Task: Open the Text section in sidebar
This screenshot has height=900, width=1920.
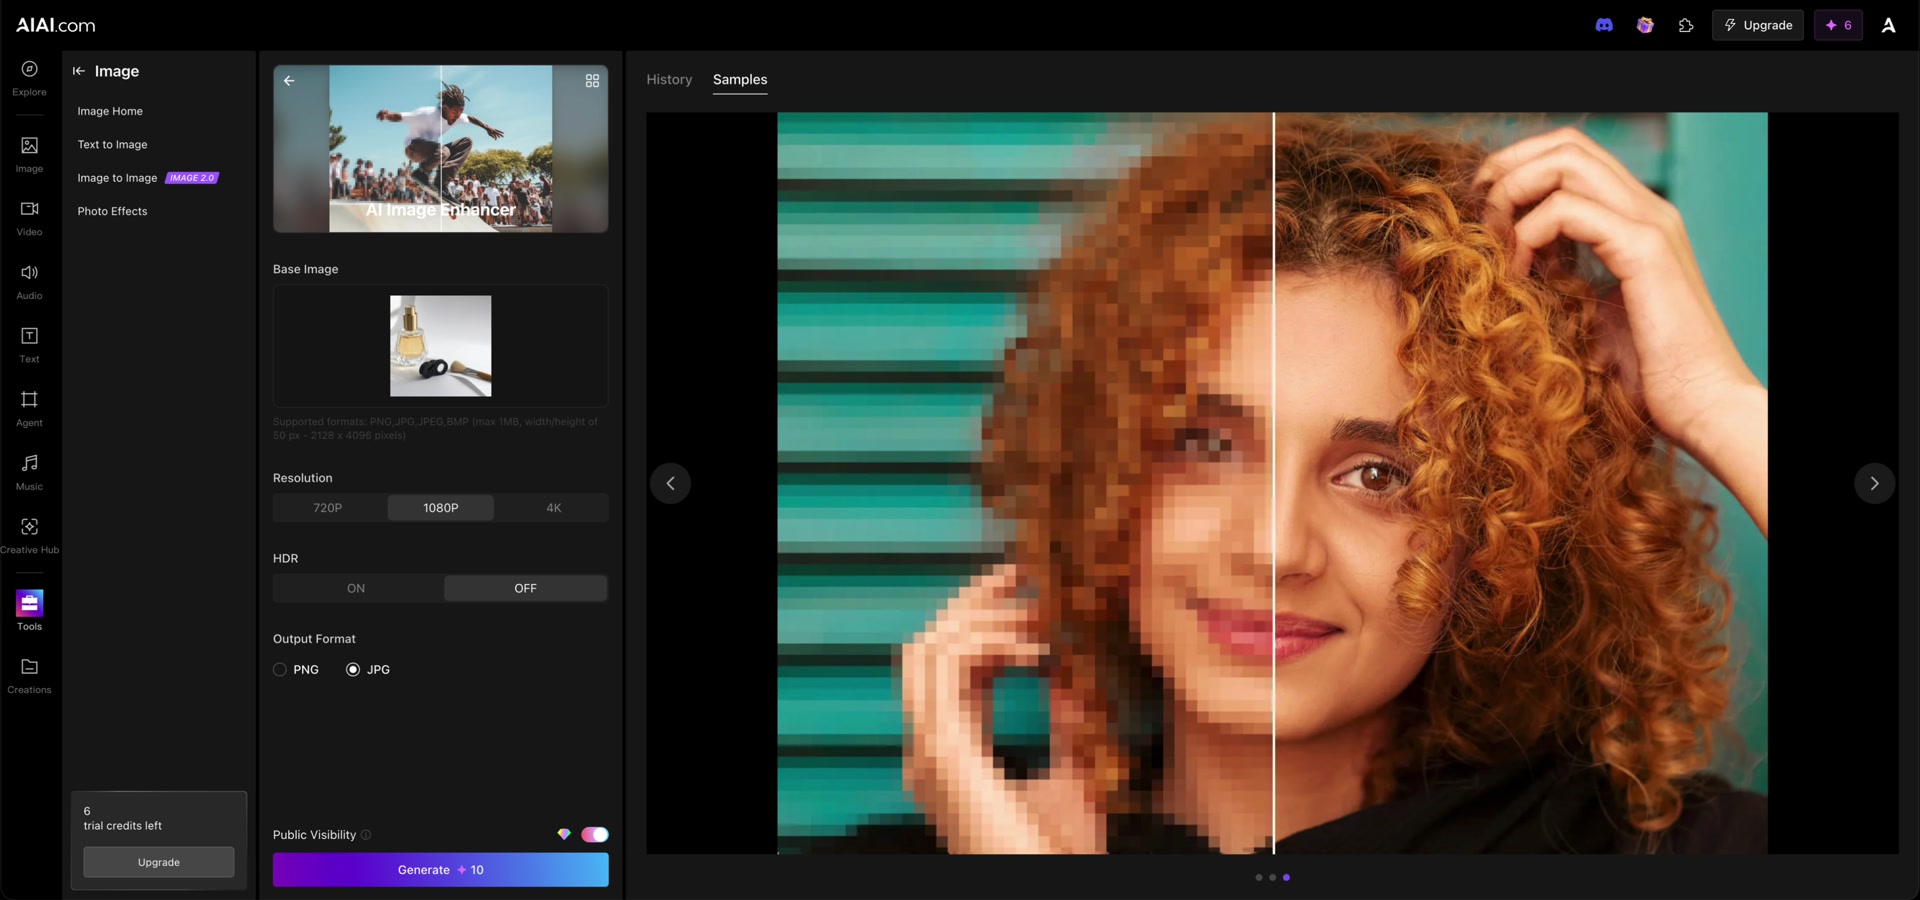Action: (x=29, y=345)
